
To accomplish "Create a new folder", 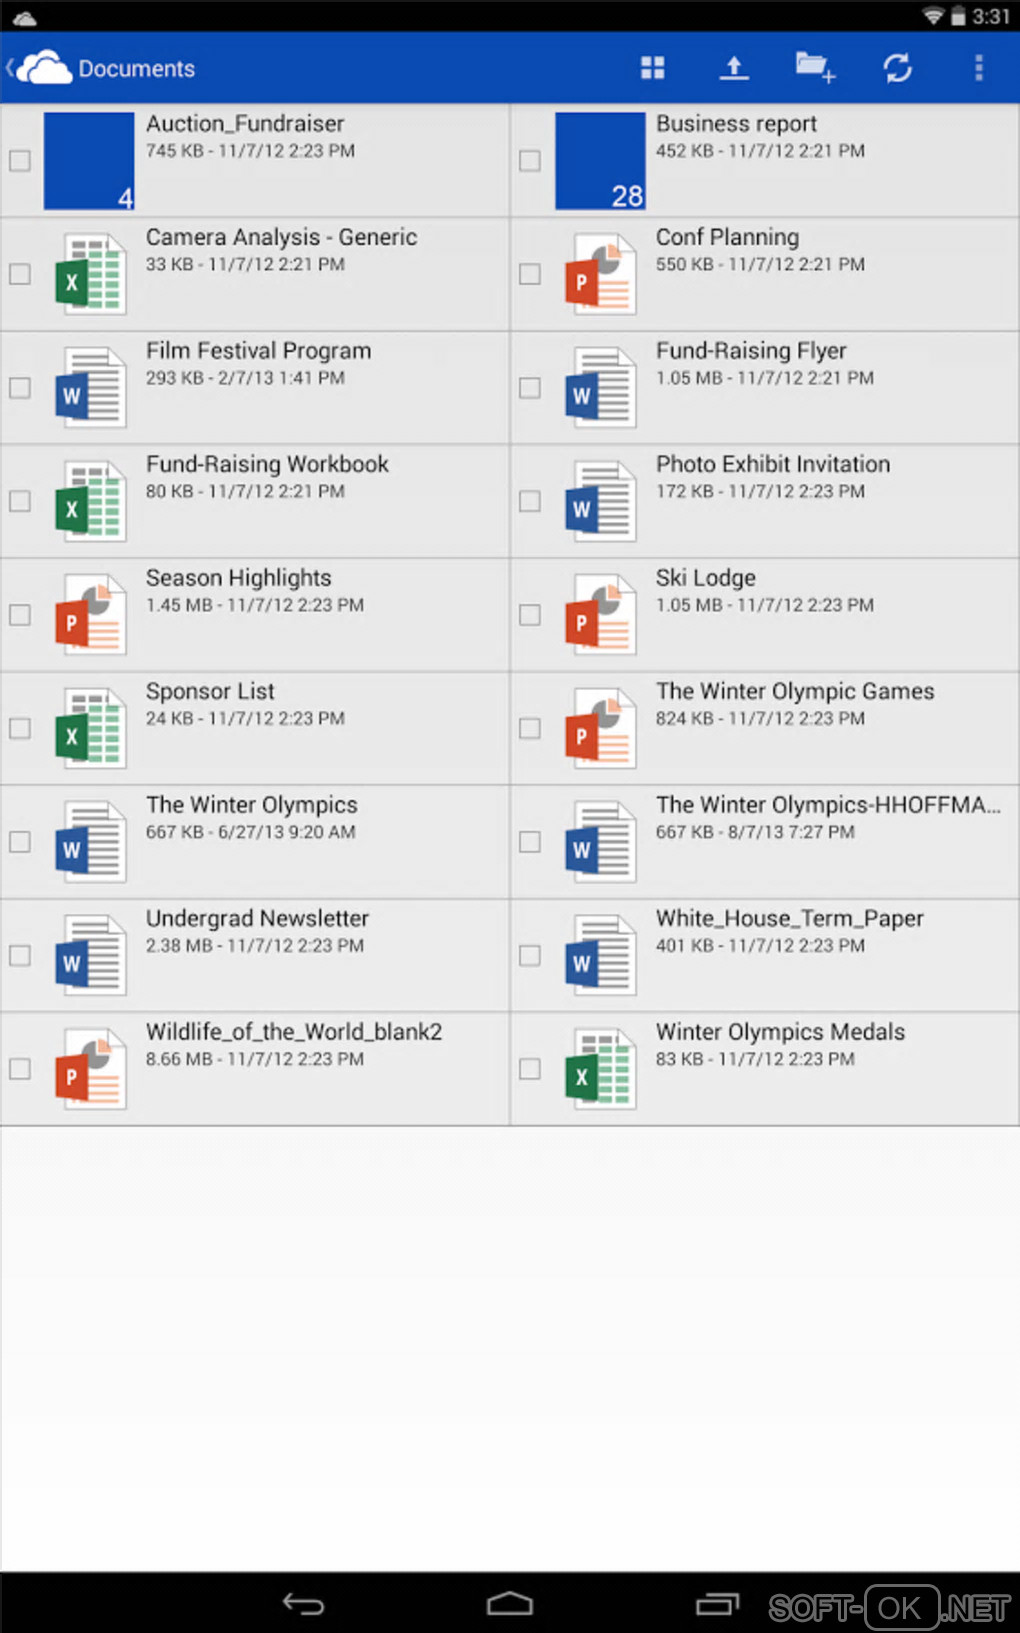I will click(x=814, y=68).
